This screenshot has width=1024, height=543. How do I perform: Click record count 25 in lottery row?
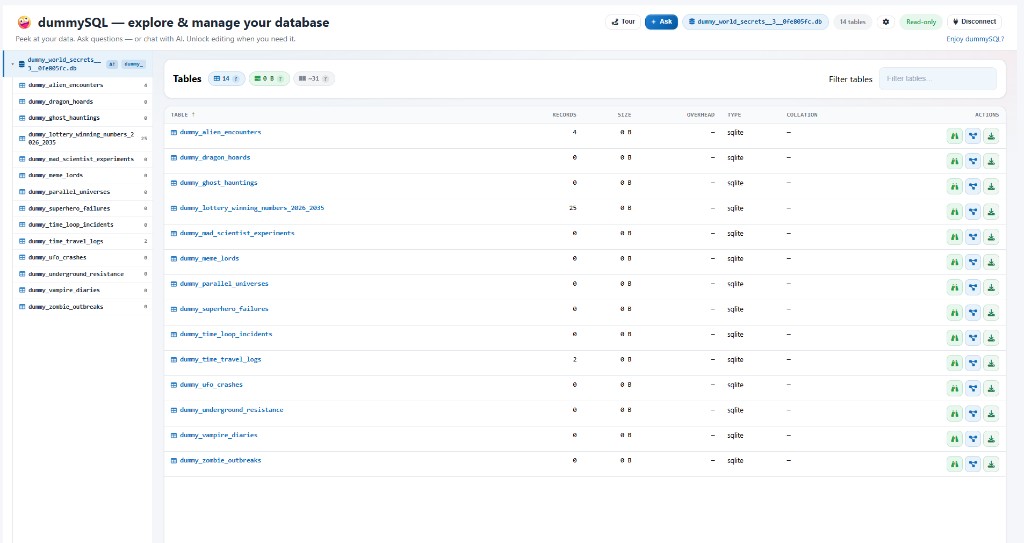click(x=573, y=208)
